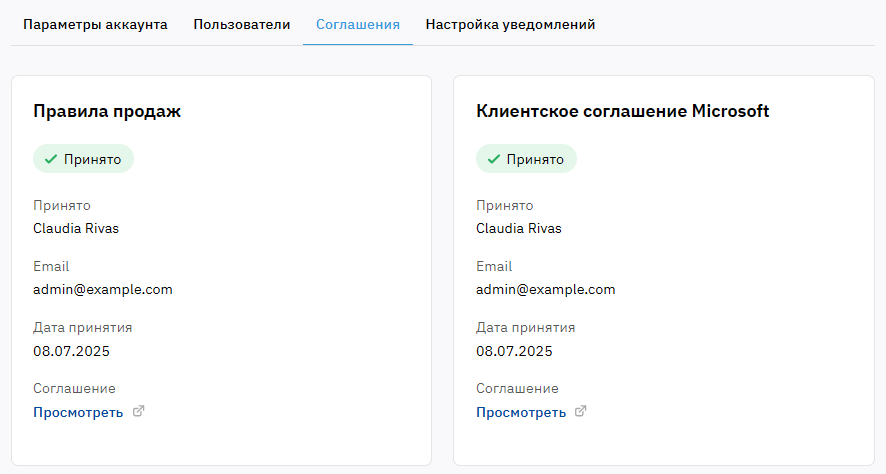Open the Настройка уведомлений tab
The height and width of the screenshot is (474, 886).
pos(510,25)
